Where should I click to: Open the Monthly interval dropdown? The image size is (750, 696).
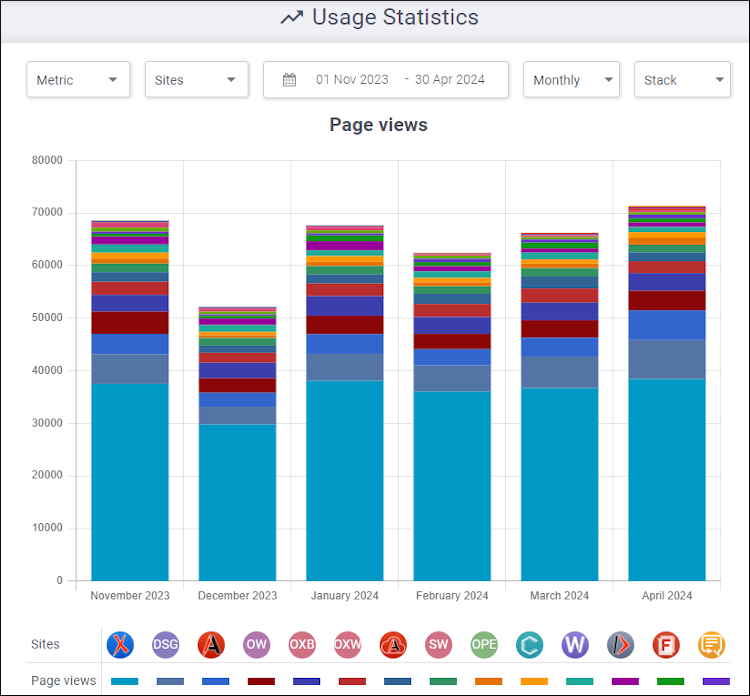click(571, 80)
